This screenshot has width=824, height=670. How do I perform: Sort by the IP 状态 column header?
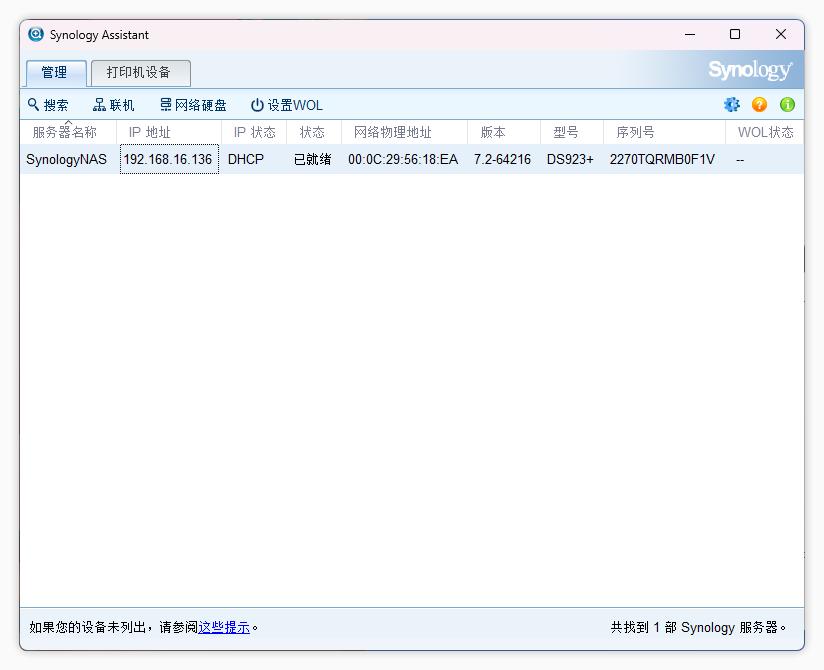(254, 132)
